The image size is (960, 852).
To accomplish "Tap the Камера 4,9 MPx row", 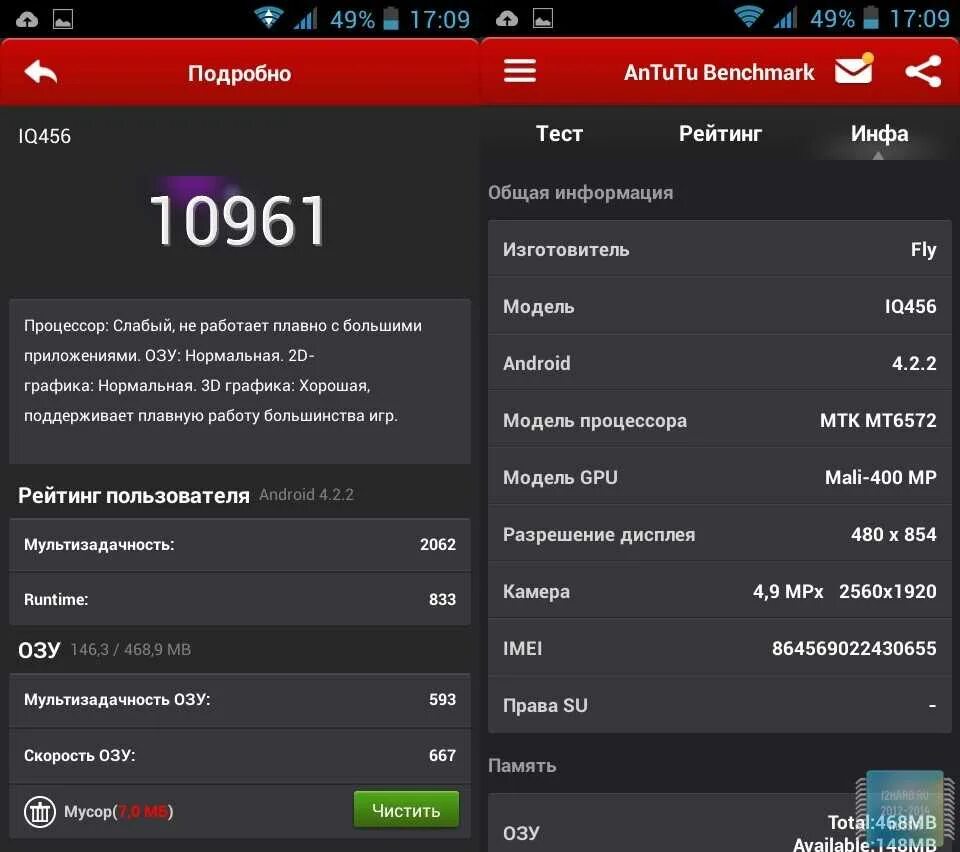I will point(719,591).
